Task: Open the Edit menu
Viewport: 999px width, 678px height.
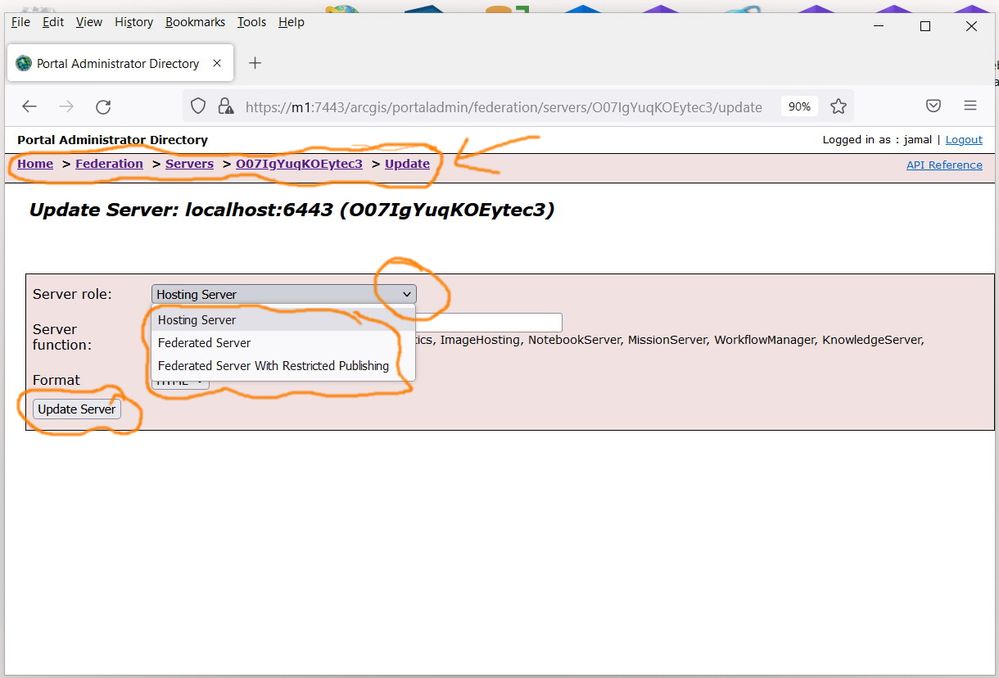Action: (x=53, y=22)
